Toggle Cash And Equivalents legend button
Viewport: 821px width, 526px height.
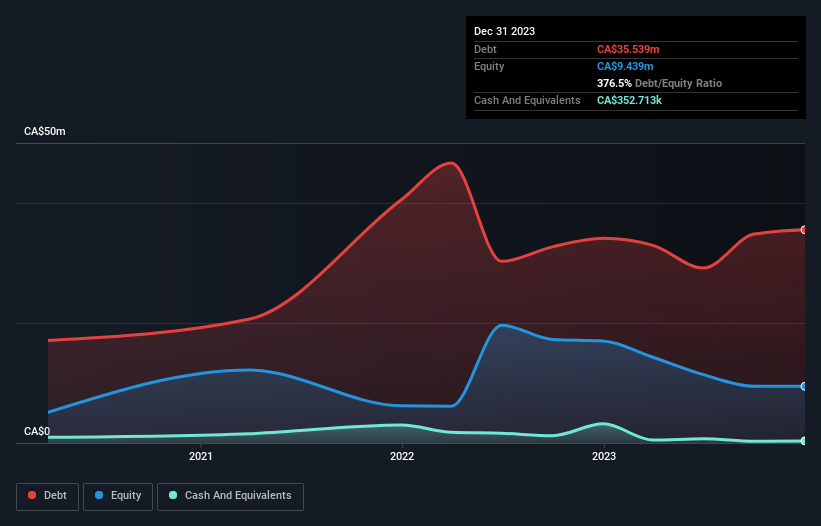pos(230,496)
